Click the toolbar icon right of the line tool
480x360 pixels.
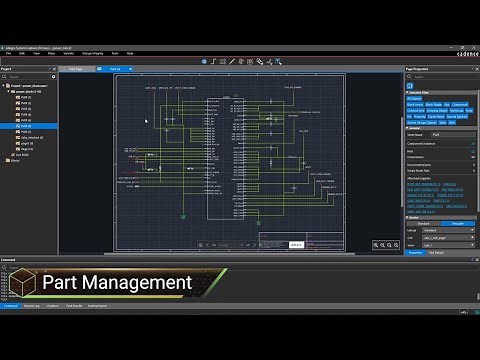pos(241,61)
